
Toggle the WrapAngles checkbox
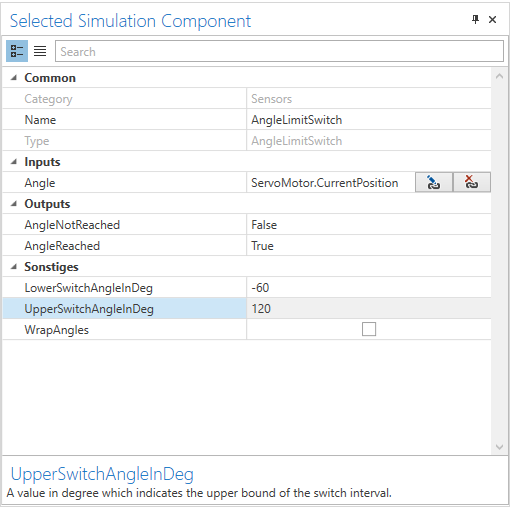[x=369, y=329]
